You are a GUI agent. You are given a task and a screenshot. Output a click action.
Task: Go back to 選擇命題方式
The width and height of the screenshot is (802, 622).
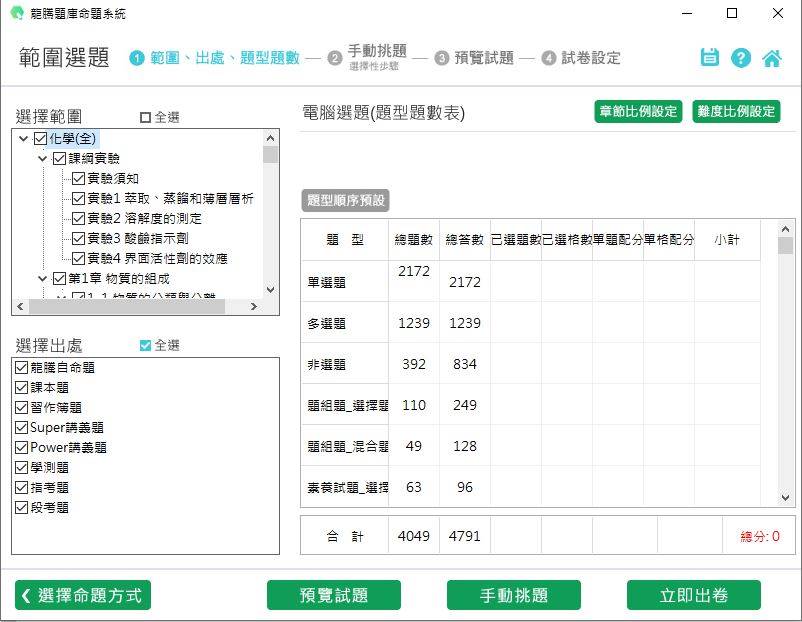(83, 595)
